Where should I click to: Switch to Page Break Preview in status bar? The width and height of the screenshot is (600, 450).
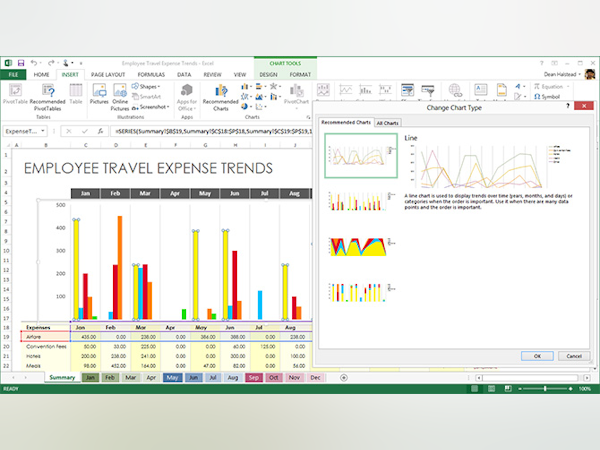(508, 388)
